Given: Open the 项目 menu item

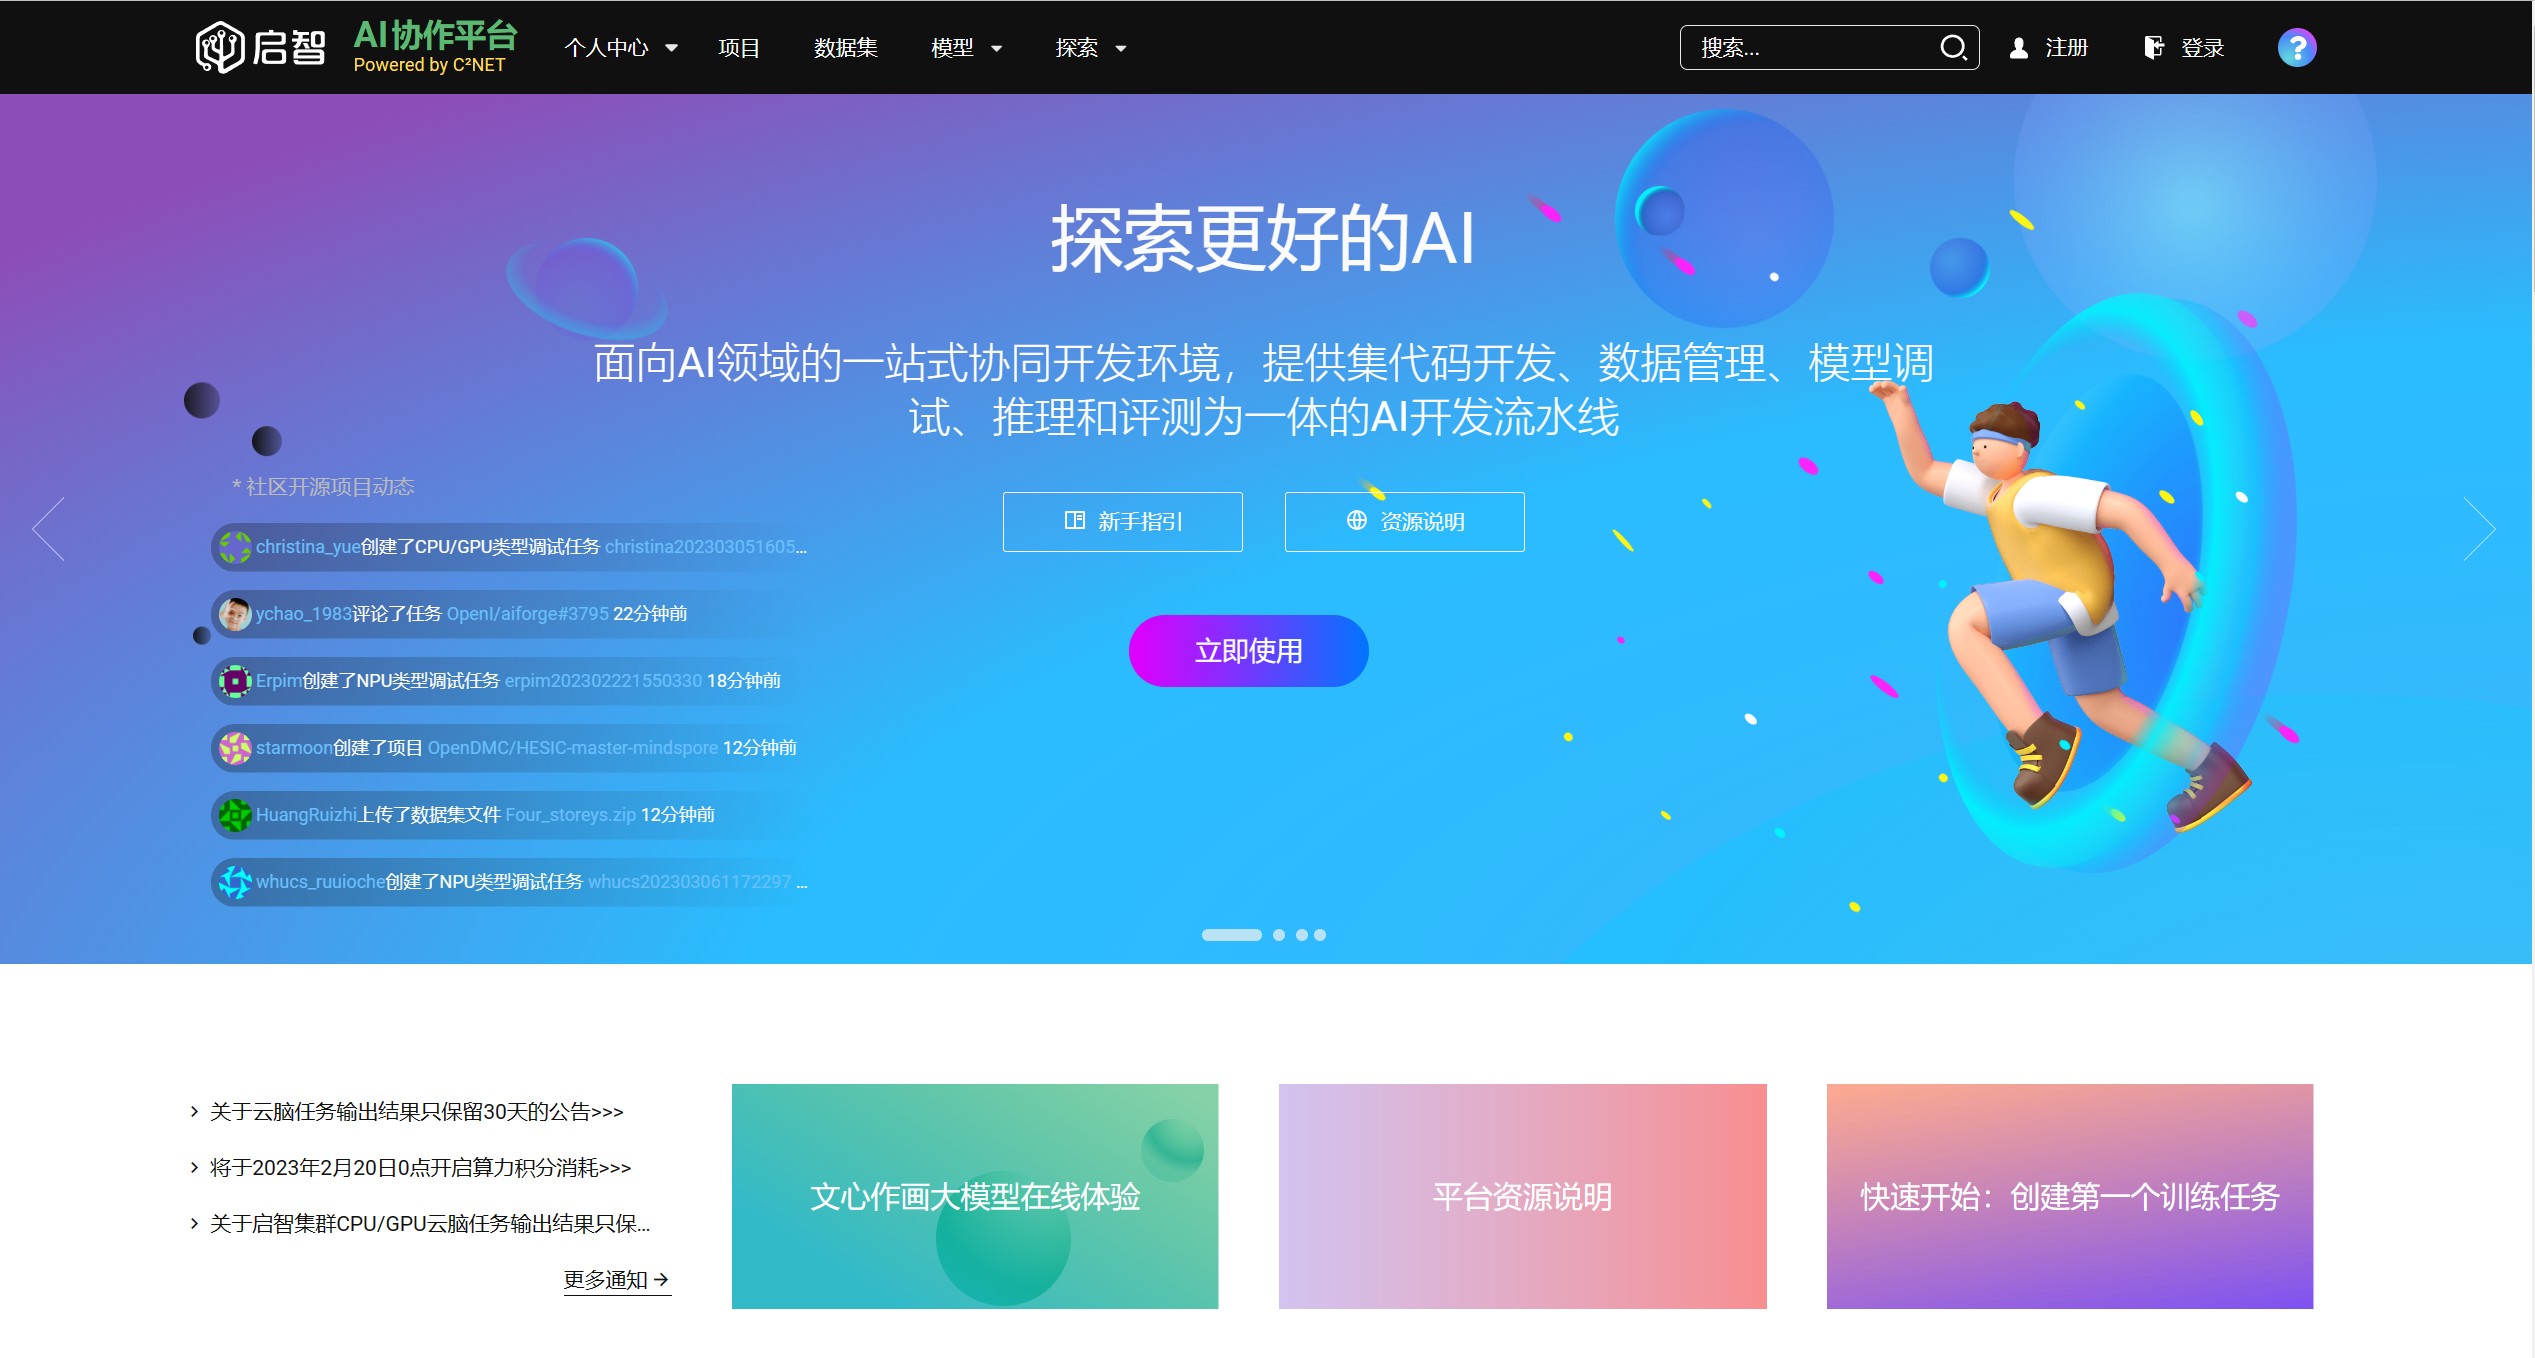Looking at the screenshot, I should 739,48.
